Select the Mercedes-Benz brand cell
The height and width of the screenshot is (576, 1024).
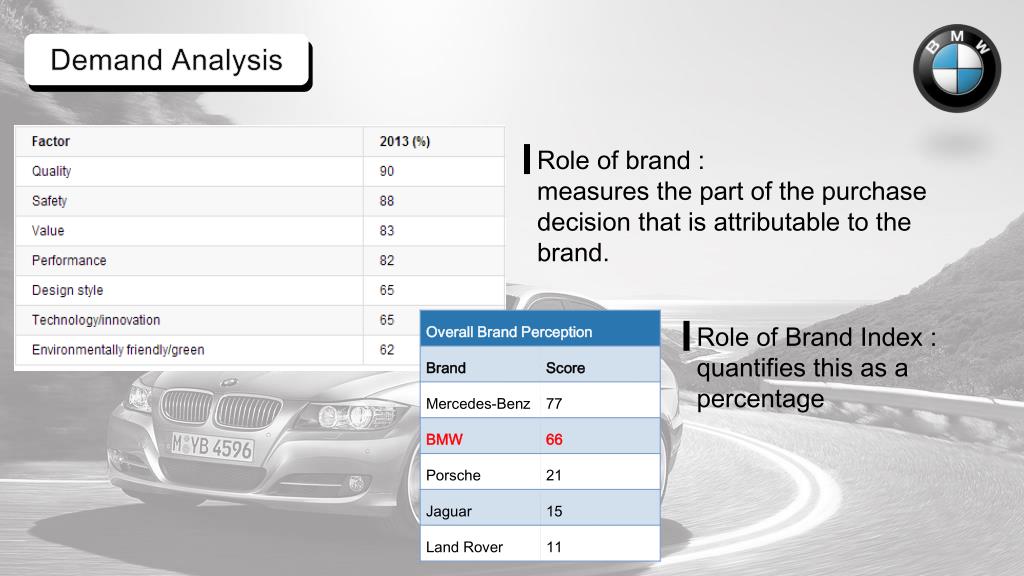481,400
